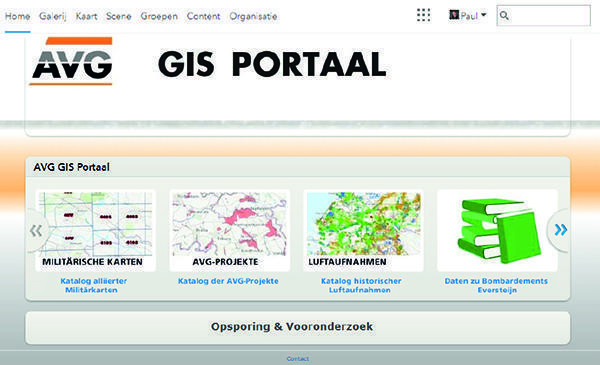The image size is (600, 365).
Task: Click the previous carousel double-arrow
Action: (x=36, y=231)
